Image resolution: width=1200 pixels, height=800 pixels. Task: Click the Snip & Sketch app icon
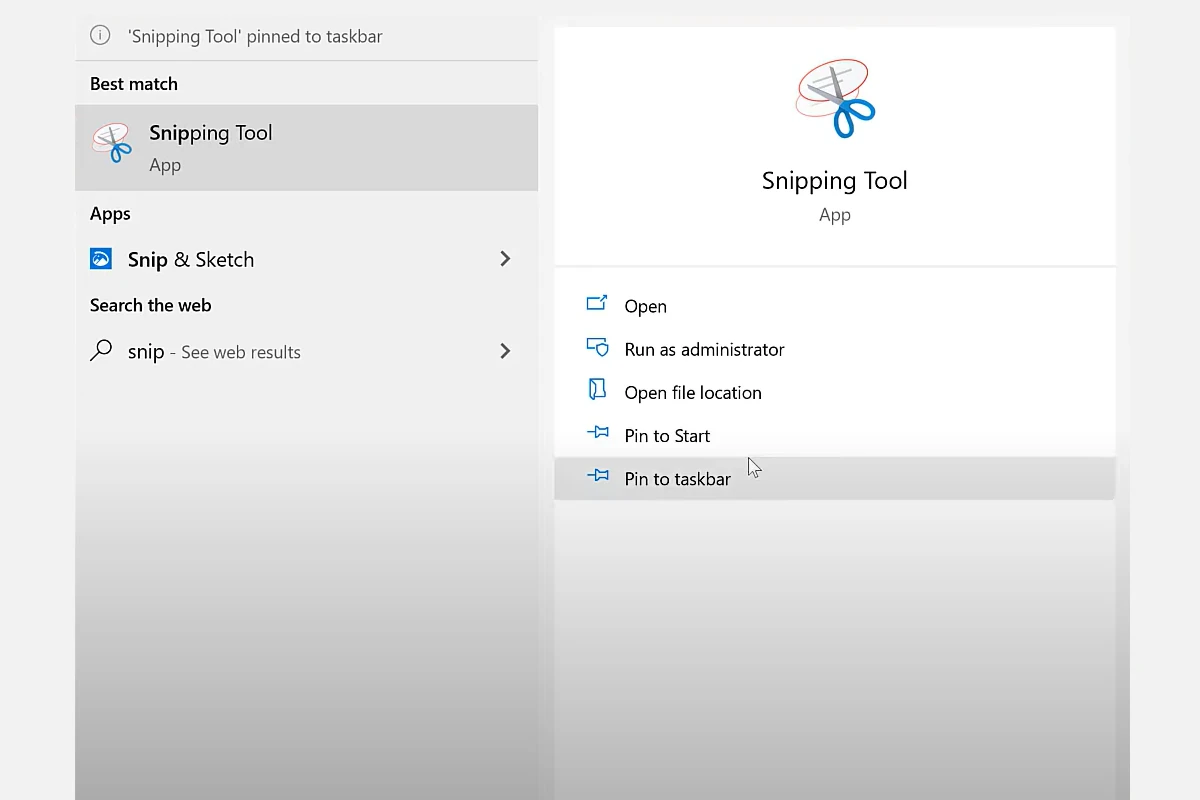(x=101, y=259)
